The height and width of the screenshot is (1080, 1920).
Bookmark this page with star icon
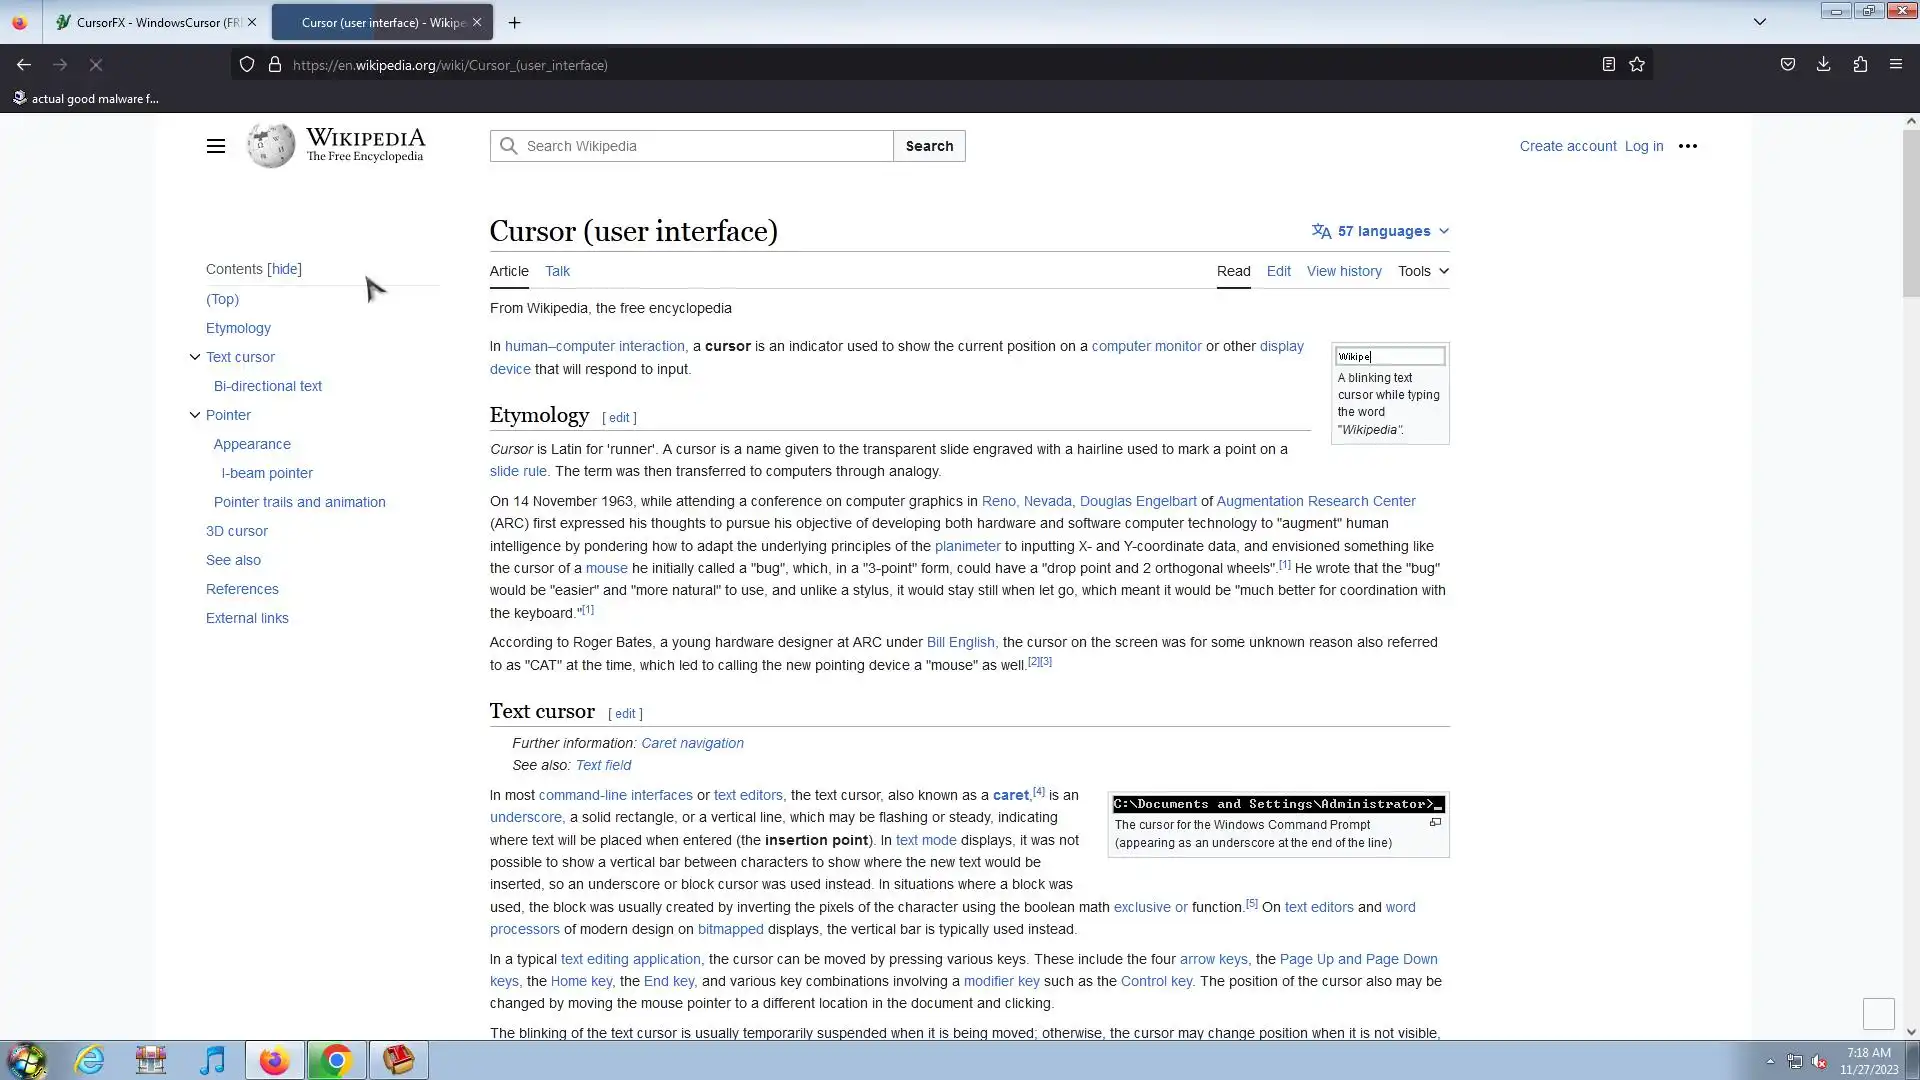tap(1637, 65)
